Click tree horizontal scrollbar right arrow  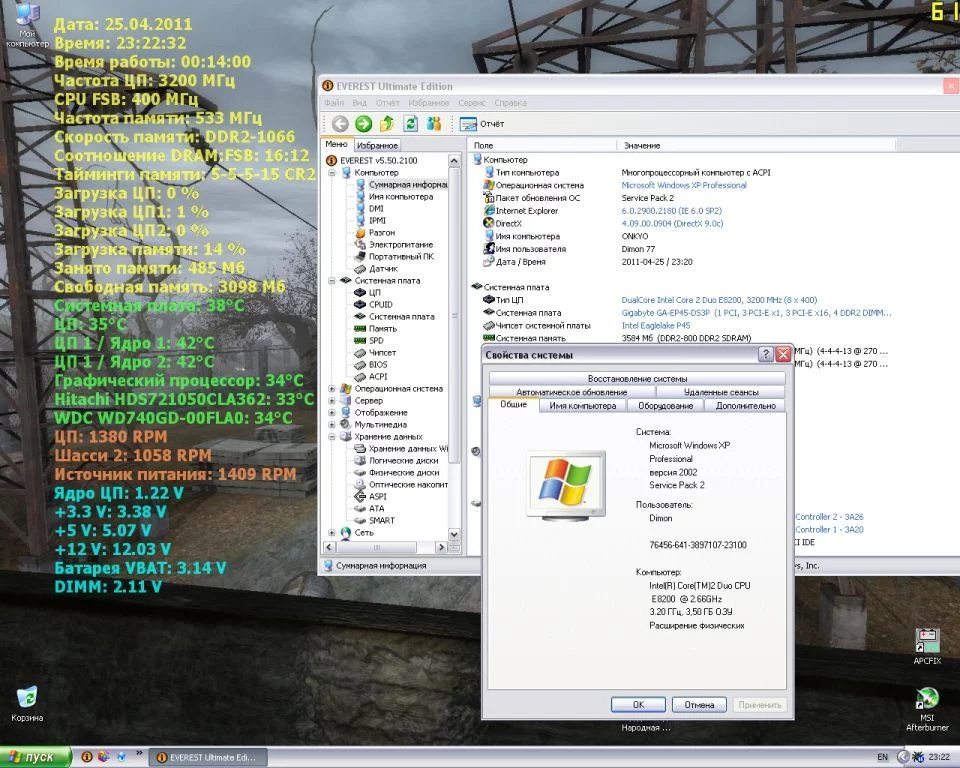[x=441, y=547]
